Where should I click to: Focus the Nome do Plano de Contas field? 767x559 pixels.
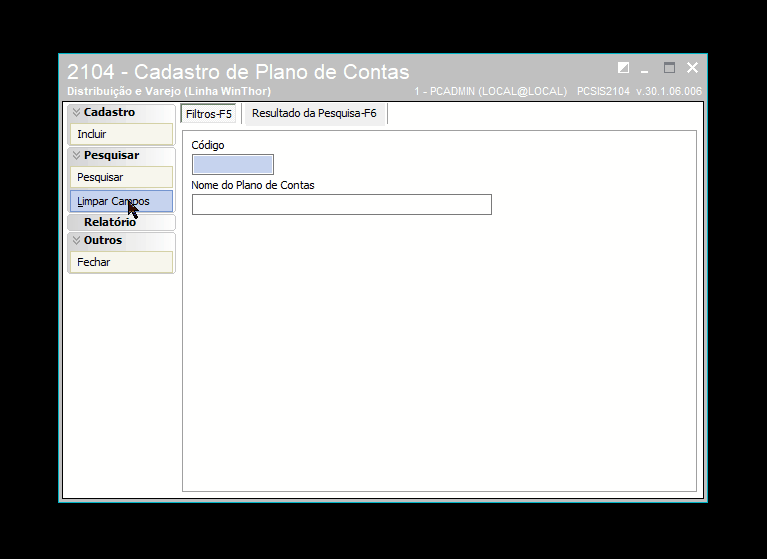pyautogui.click(x=342, y=204)
